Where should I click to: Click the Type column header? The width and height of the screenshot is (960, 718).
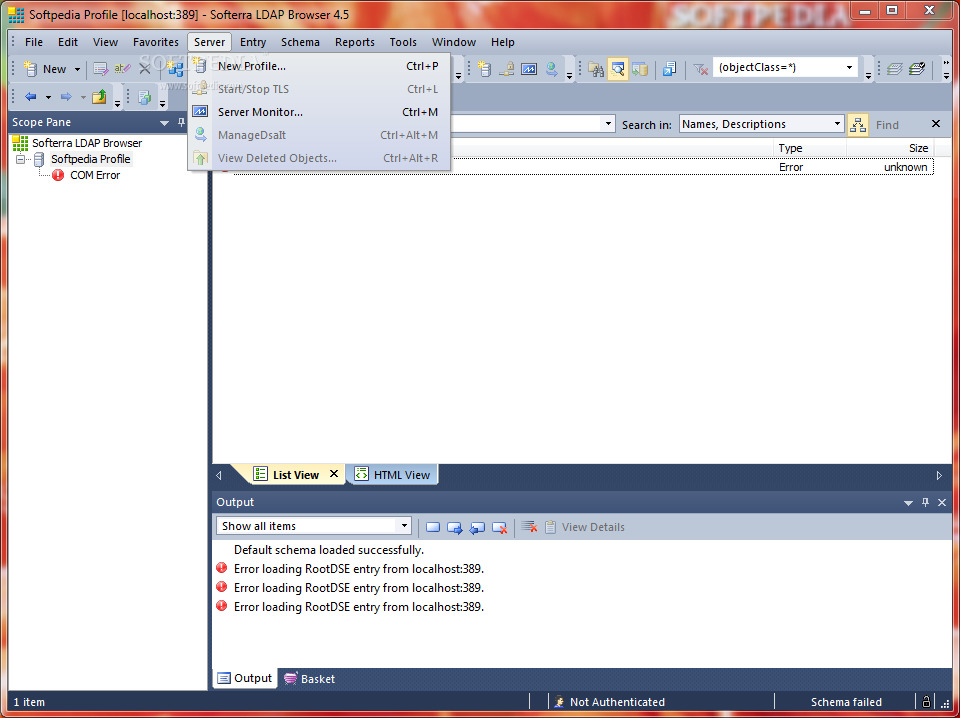click(809, 148)
